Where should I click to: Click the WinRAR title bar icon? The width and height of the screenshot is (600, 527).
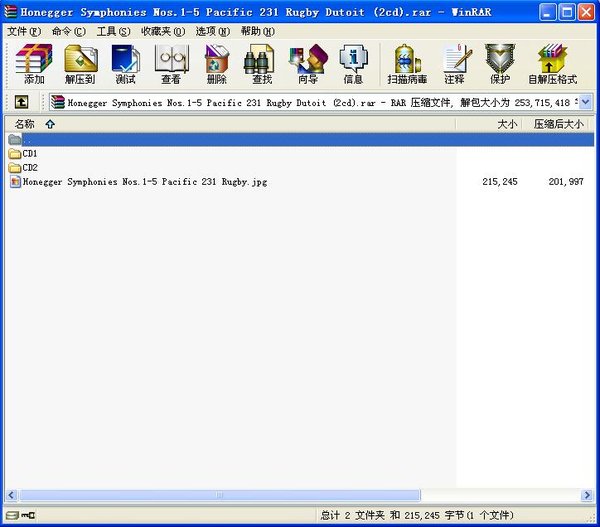pos(10,12)
